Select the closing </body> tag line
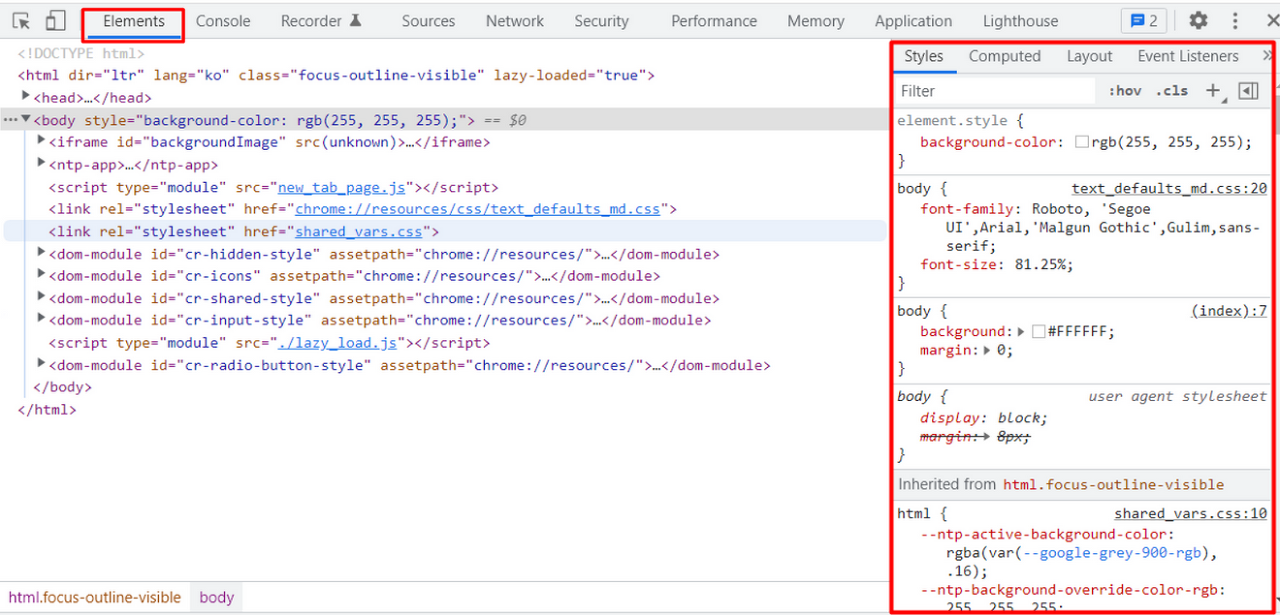The width and height of the screenshot is (1280, 615). 62,387
